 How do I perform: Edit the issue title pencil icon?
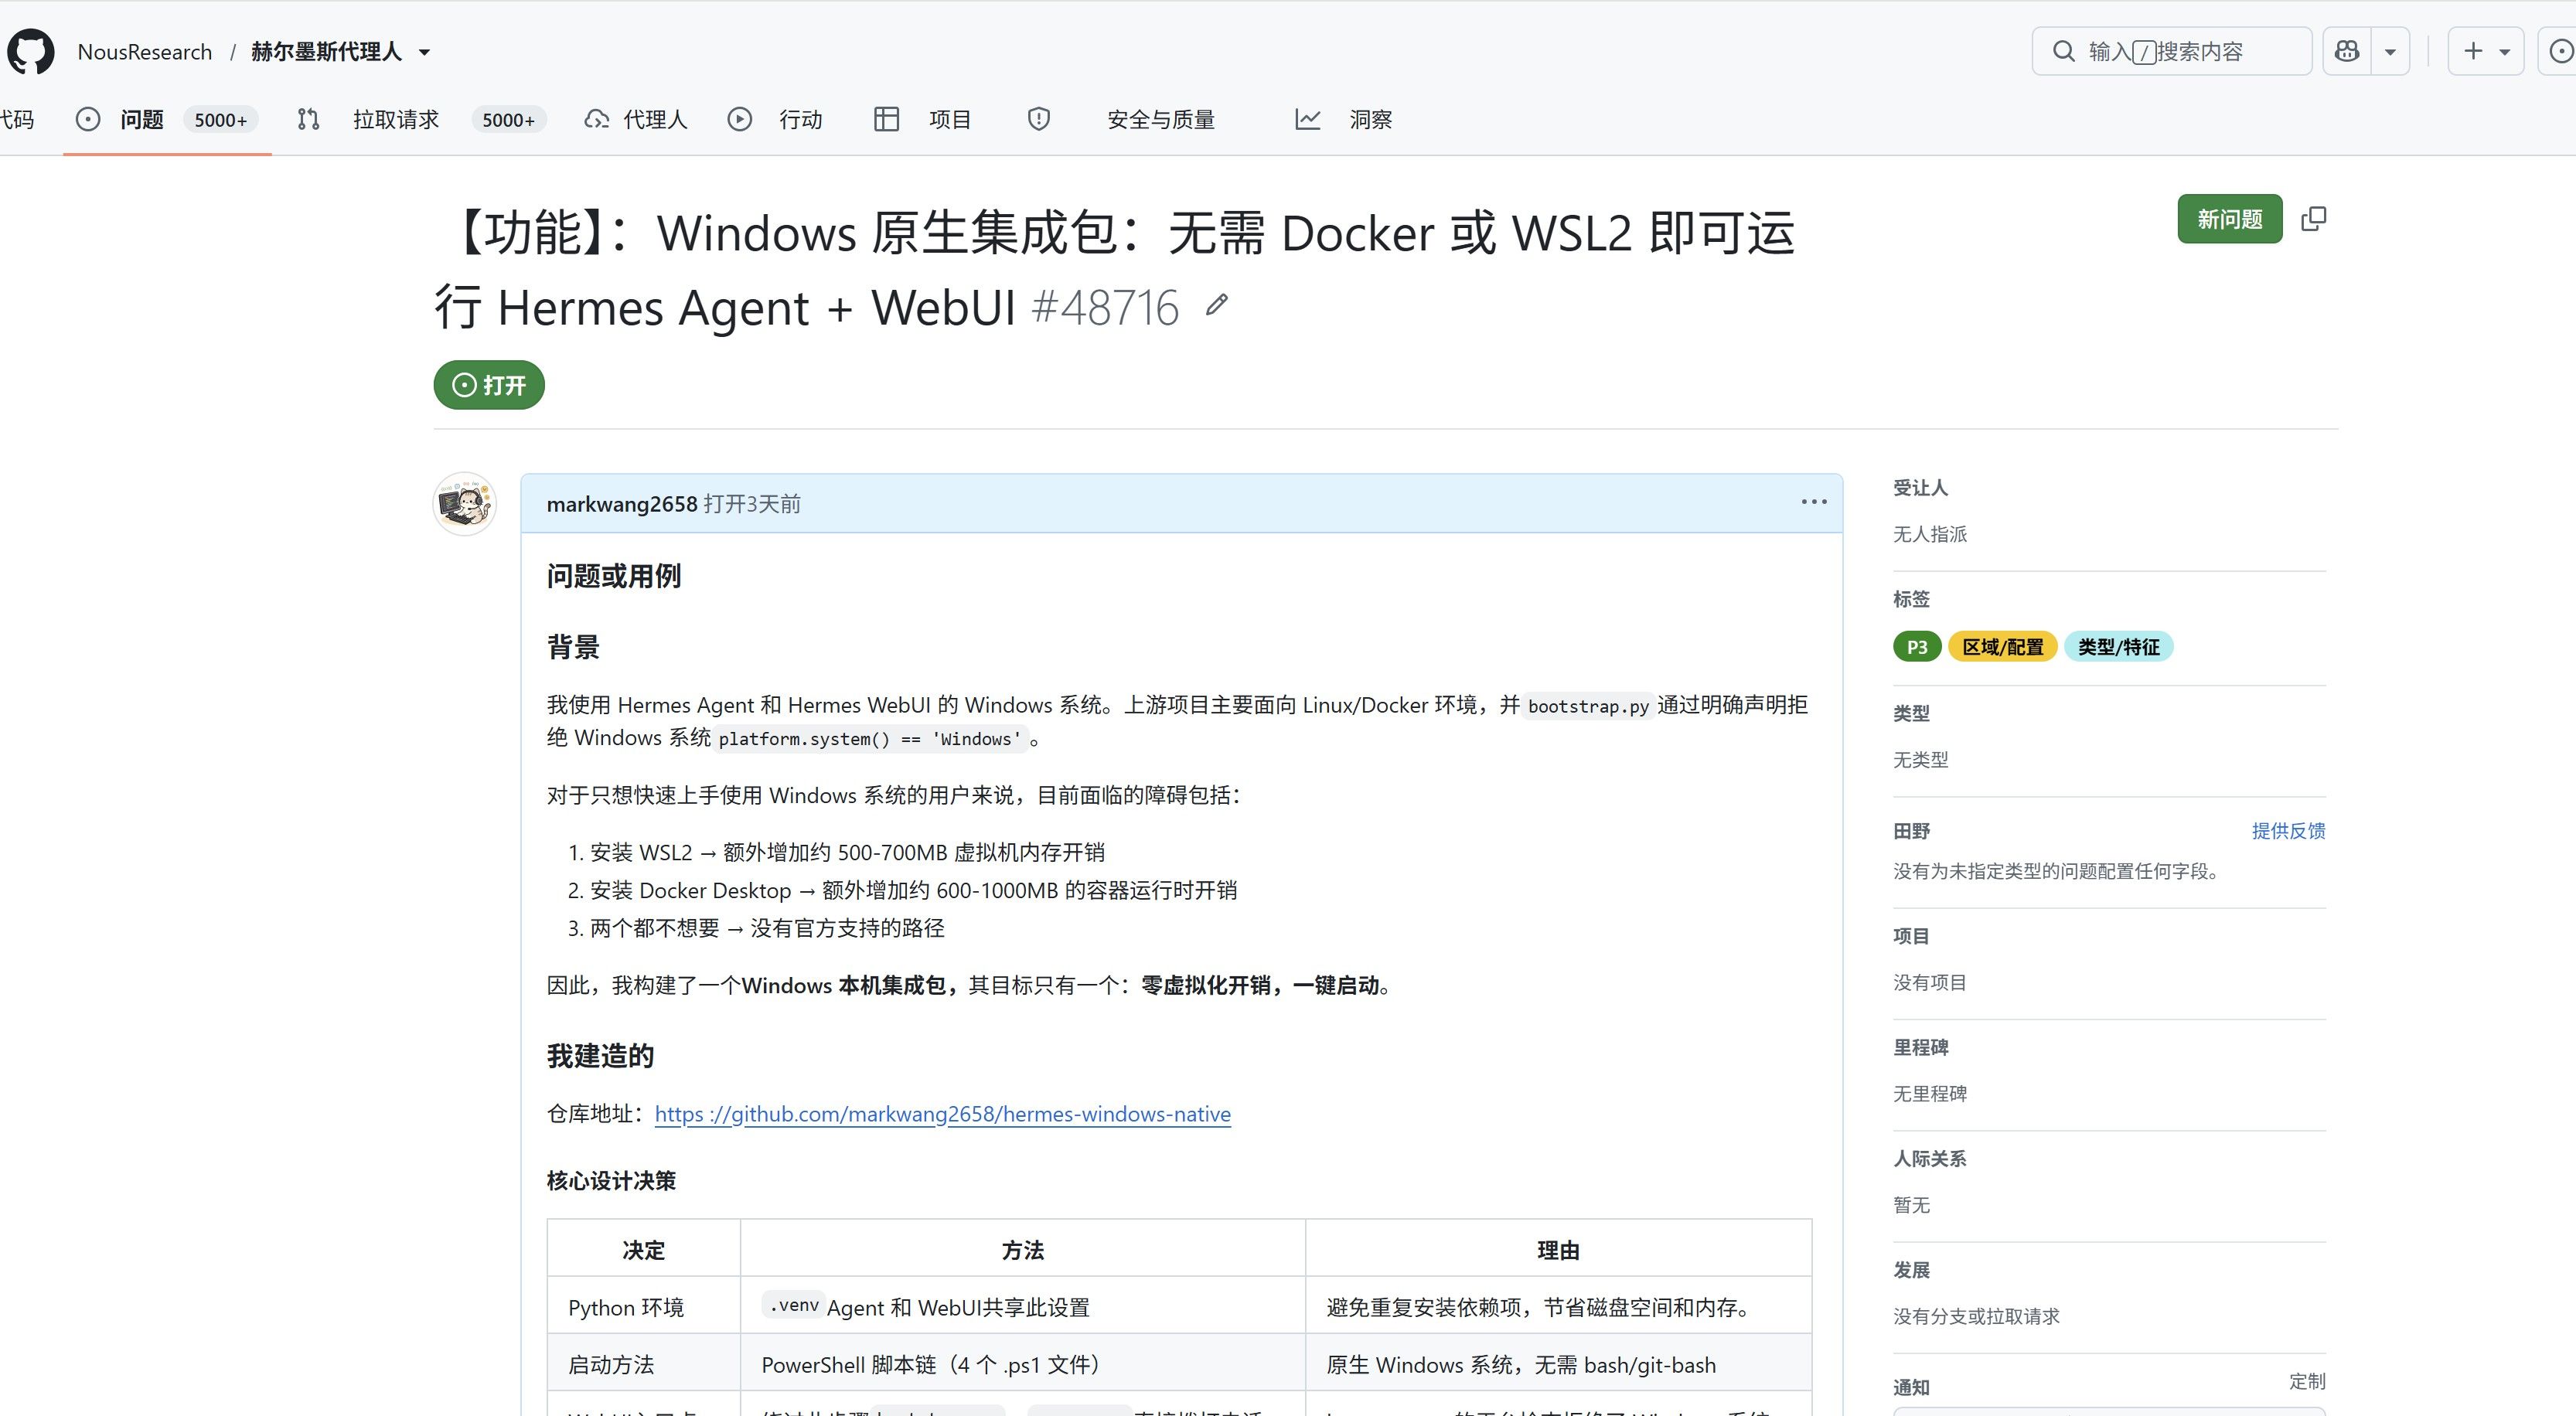(x=1216, y=305)
